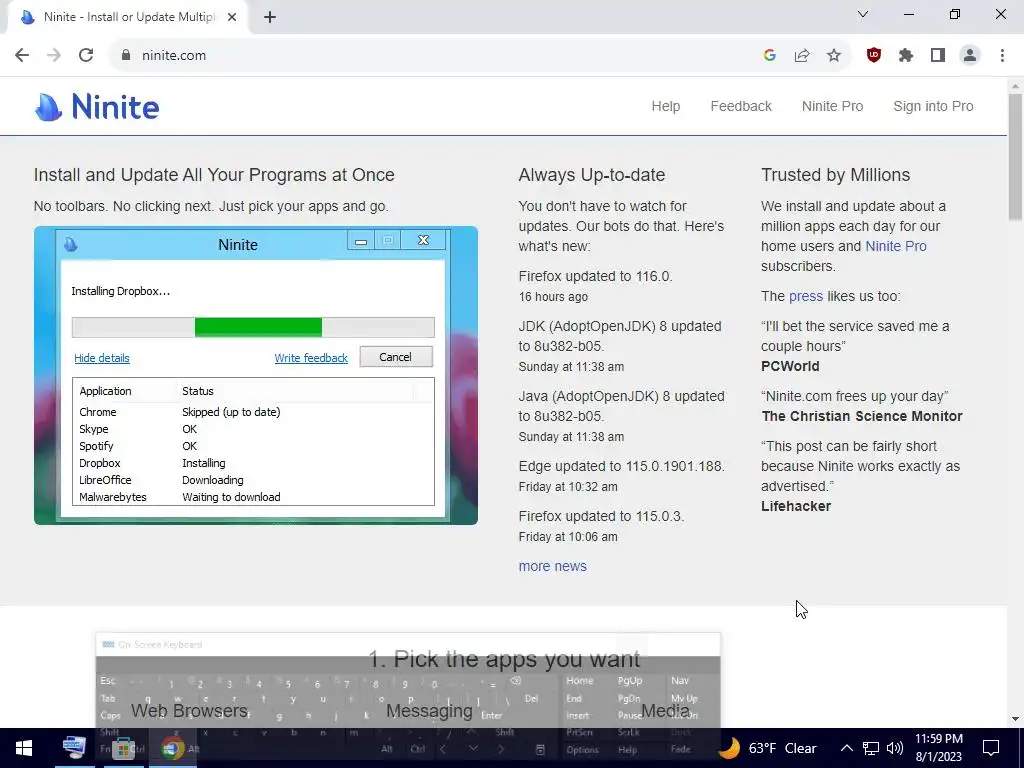The width and height of the screenshot is (1024, 768).
Task: Click the Chrome icon on the taskbar
Action: tap(173, 748)
